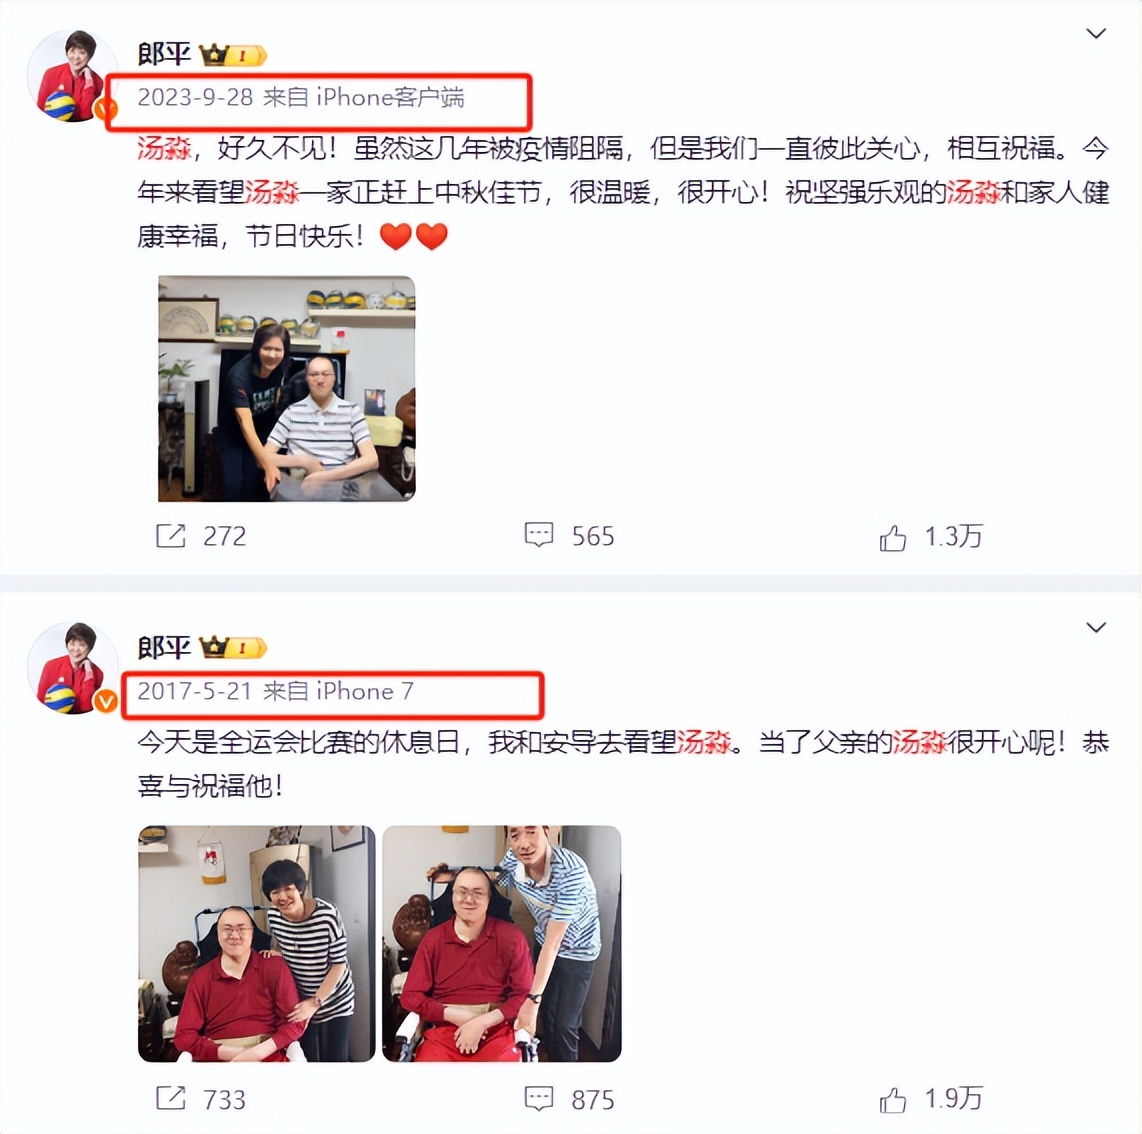Click the repost icon showing 733

point(171,1098)
